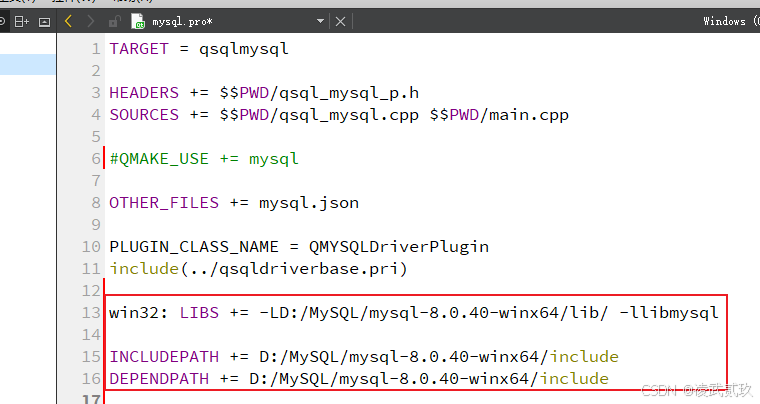The height and width of the screenshot is (404, 760).
Task: Open the mysql.pro* document dropdown
Action: (x=320, y=21)
